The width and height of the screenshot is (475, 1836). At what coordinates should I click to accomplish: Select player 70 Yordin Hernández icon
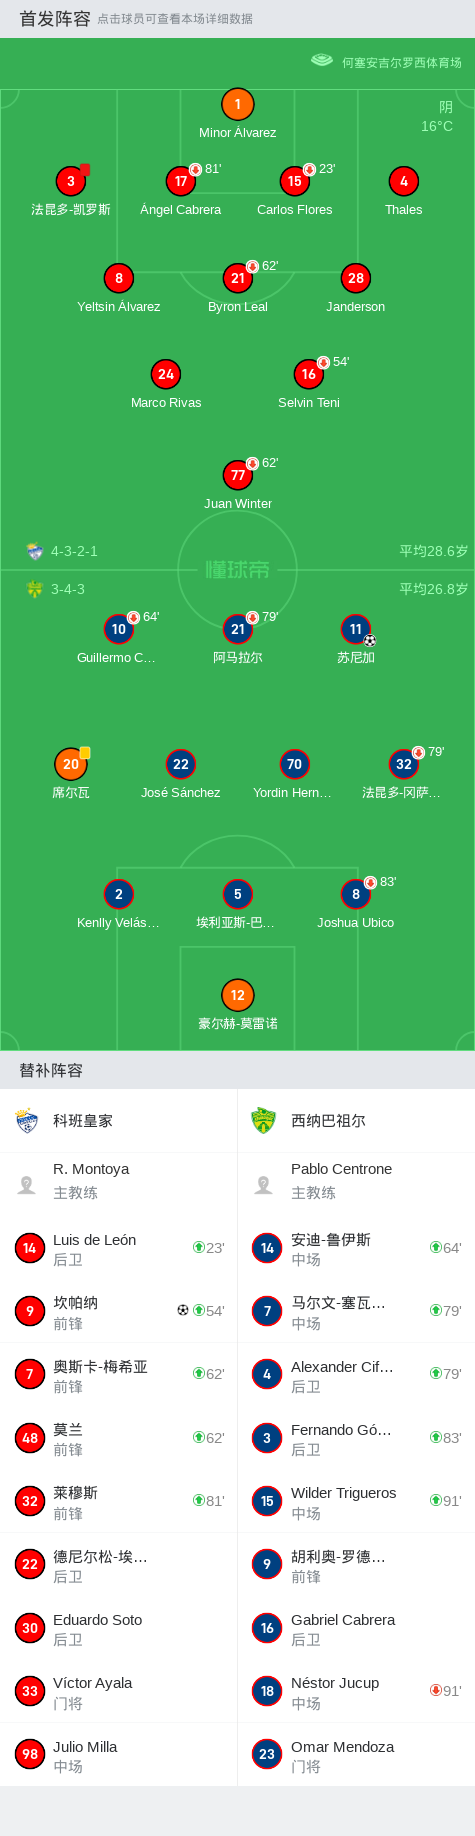coord(294,764)
